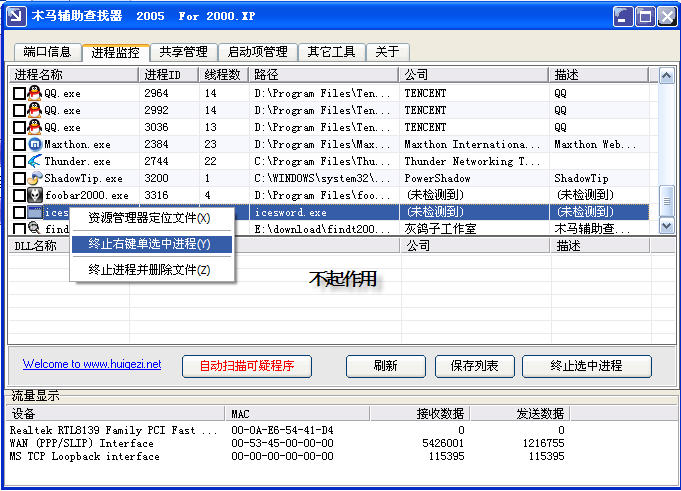681x491 pixels.
Task: Click the 终止选中进程 button
Action: 586,366
